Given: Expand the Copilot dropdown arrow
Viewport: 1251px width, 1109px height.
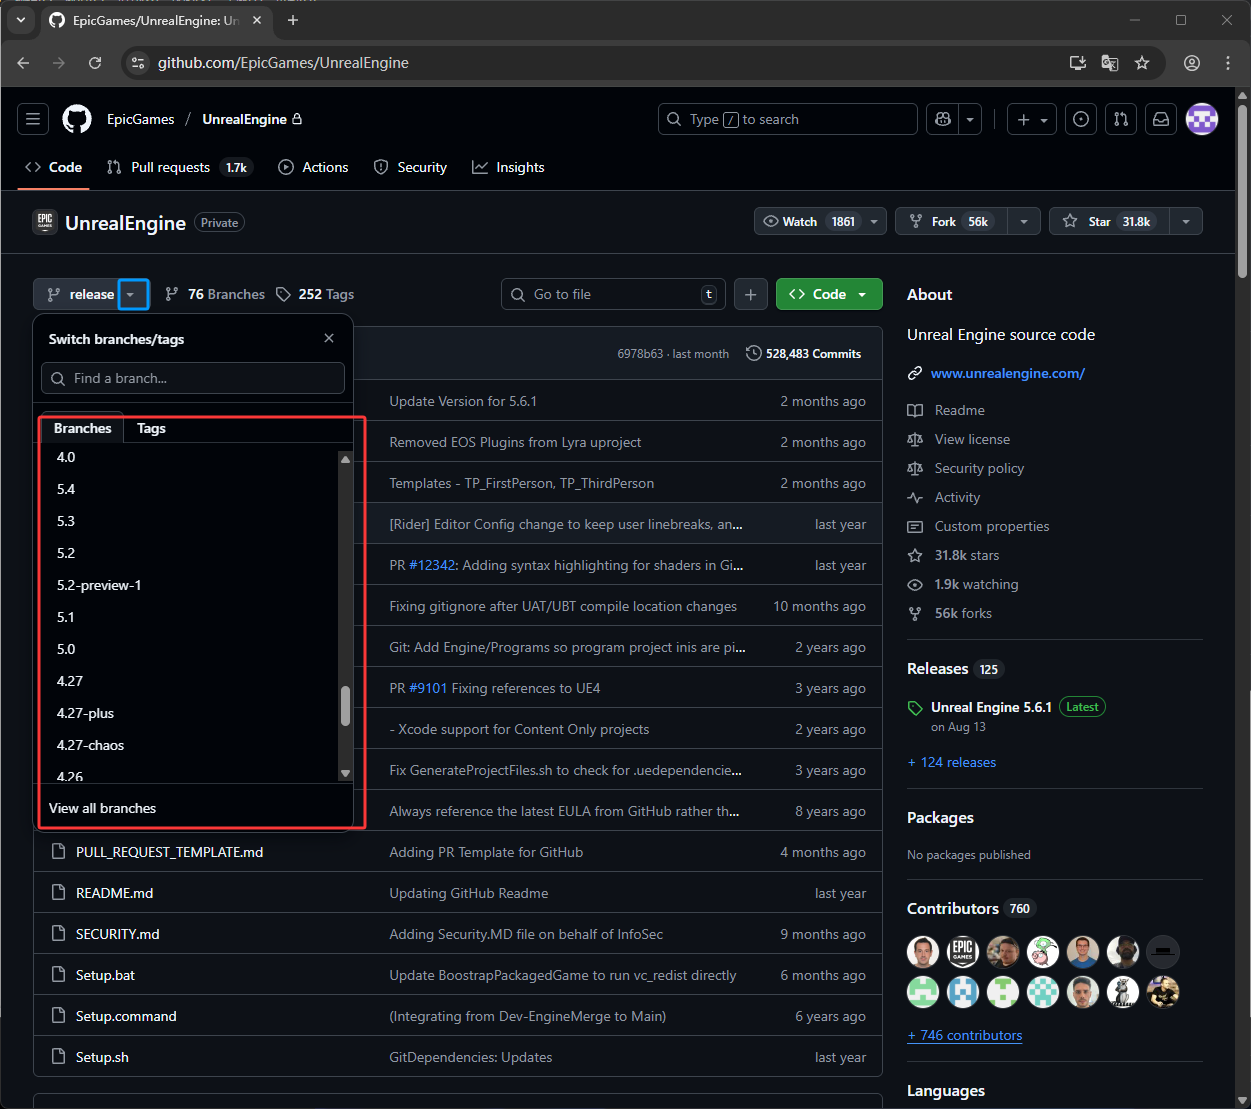Looking at the screenshot, I should coord(970,119).
